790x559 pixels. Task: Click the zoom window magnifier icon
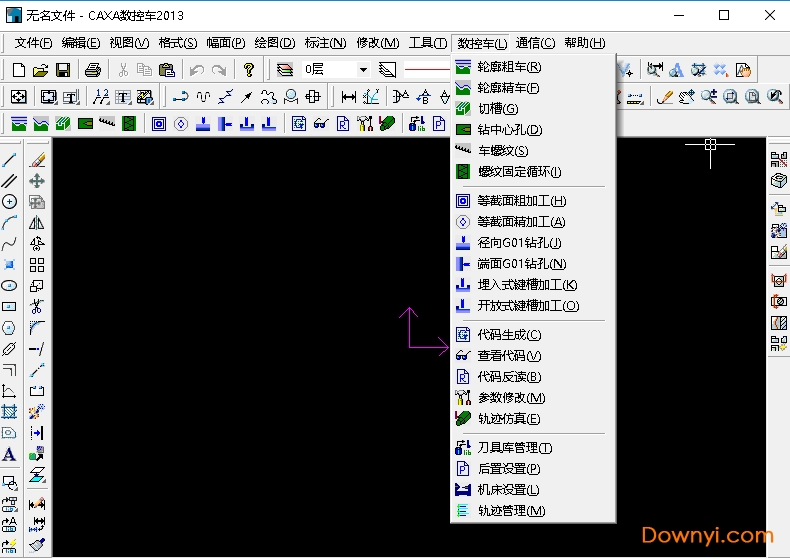(x=731, y=97)
